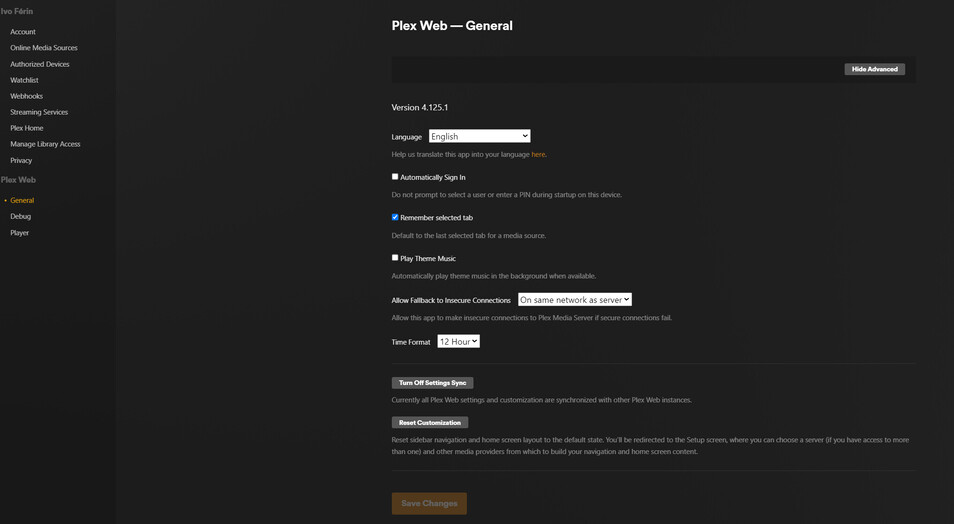
Task: Open the Language dropdown
Action: pos(479,136)
